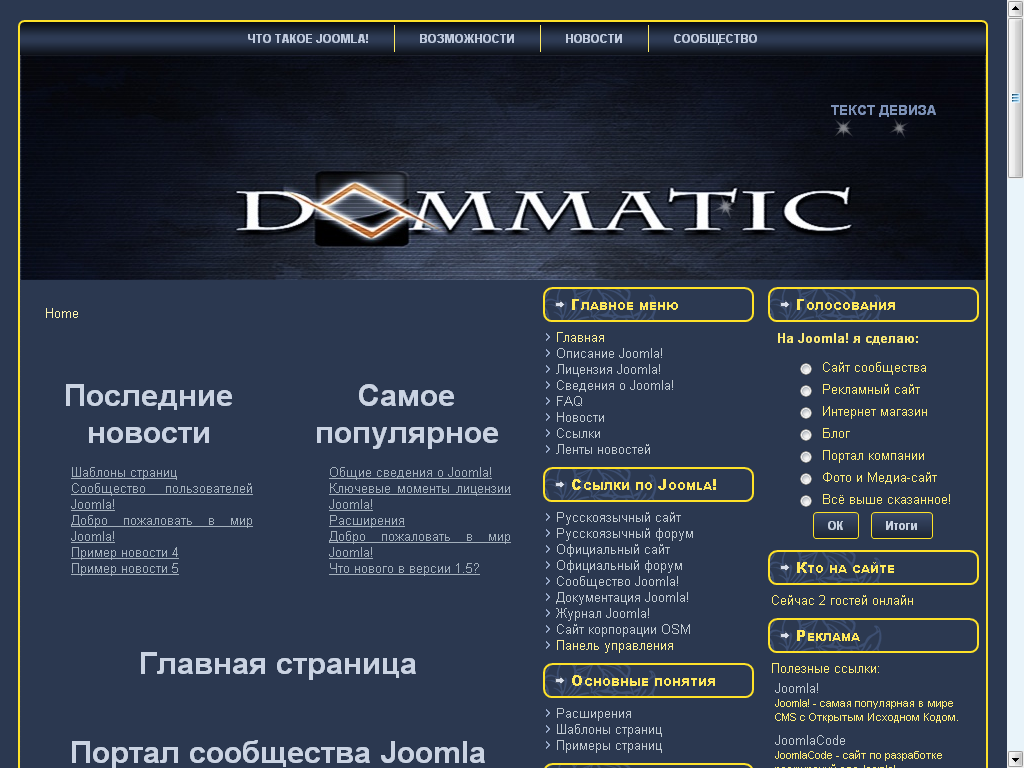Click the Итоги poll results button

point(901,525)
